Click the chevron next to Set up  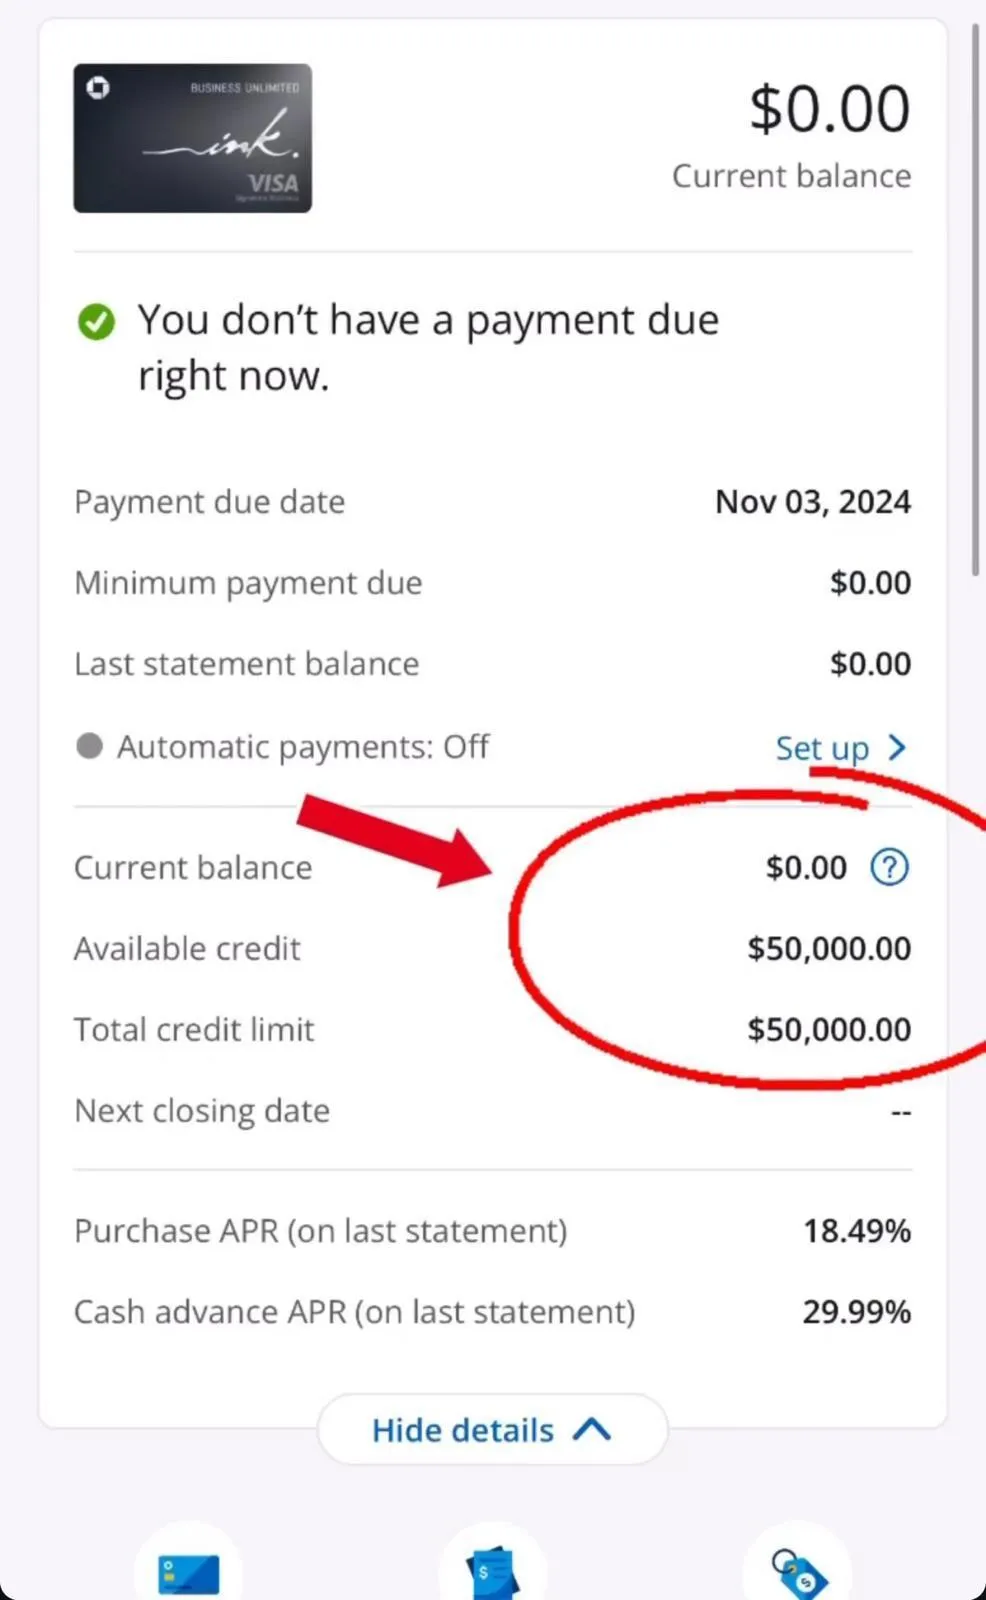pos(897,747)
